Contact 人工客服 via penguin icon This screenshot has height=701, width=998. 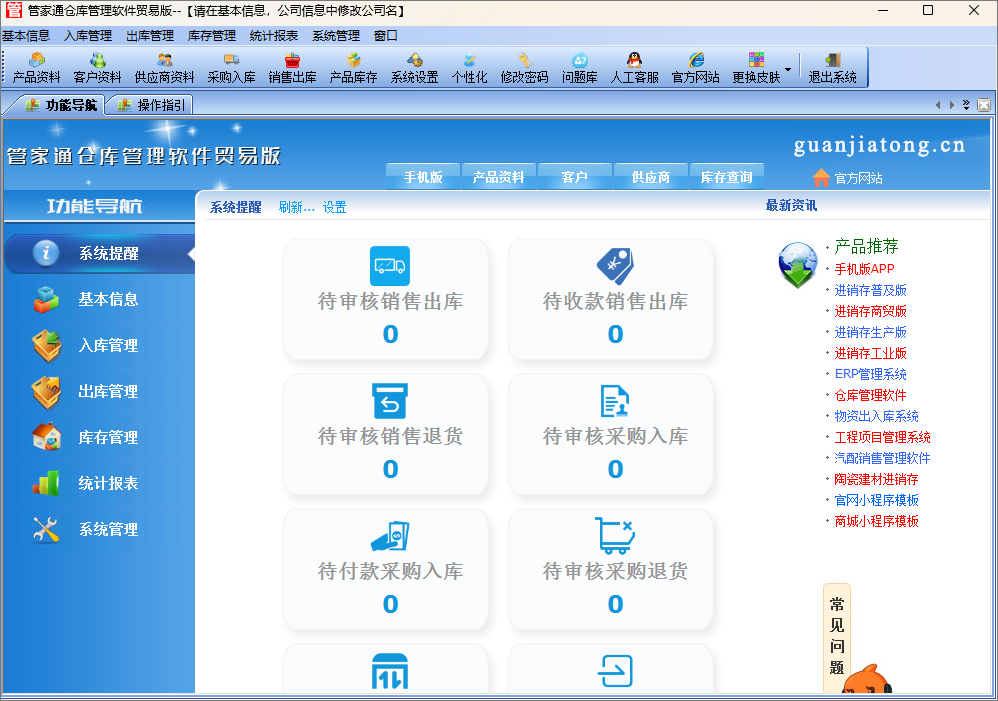pyautogui.click(x=635, y=68)
